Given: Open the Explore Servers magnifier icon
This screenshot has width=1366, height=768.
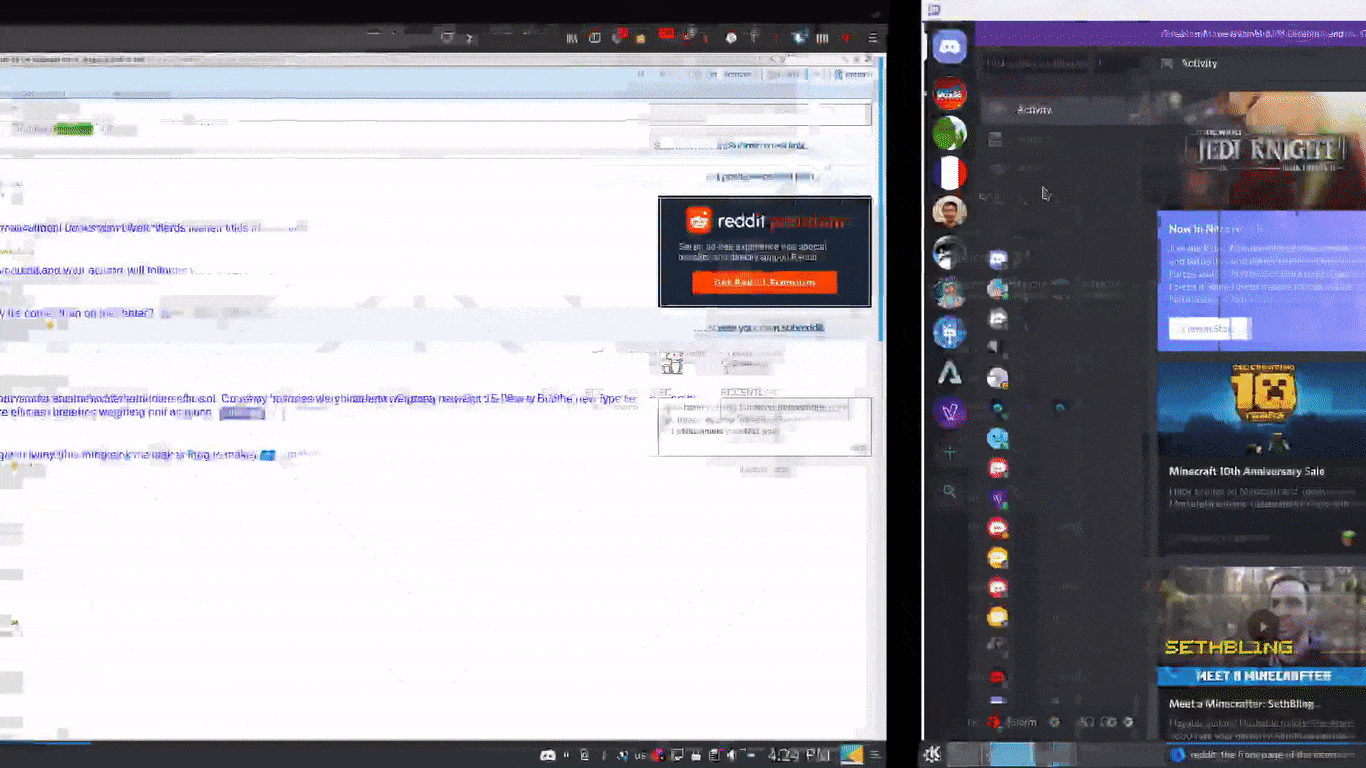Looking at the screenshot, I should (x=949, y=491).
